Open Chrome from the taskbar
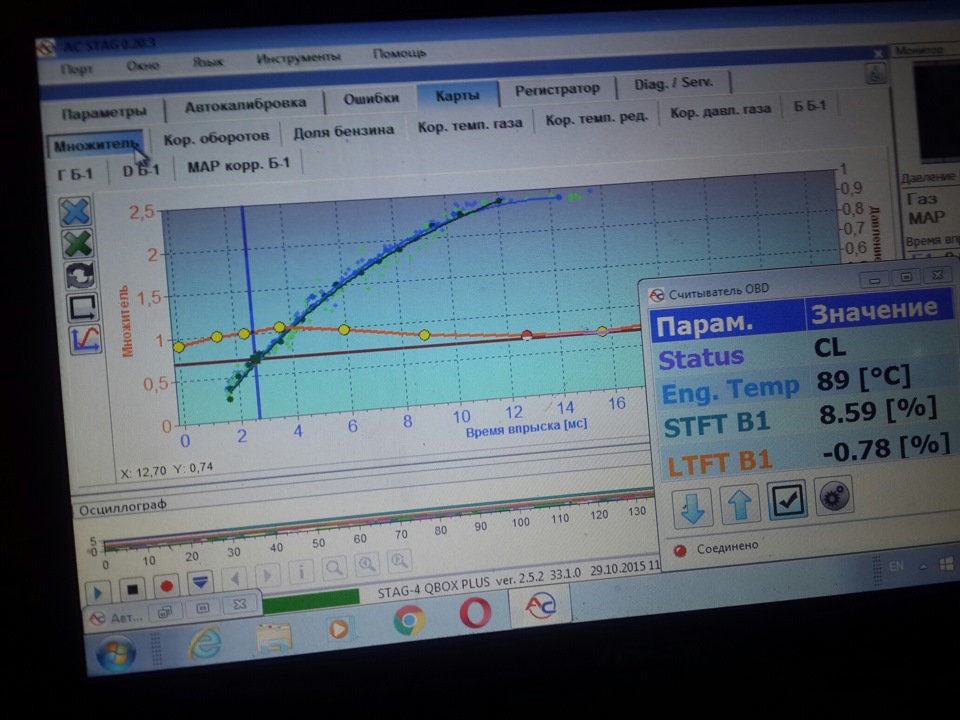Screen dimensions: 960x720 [409, 620]
